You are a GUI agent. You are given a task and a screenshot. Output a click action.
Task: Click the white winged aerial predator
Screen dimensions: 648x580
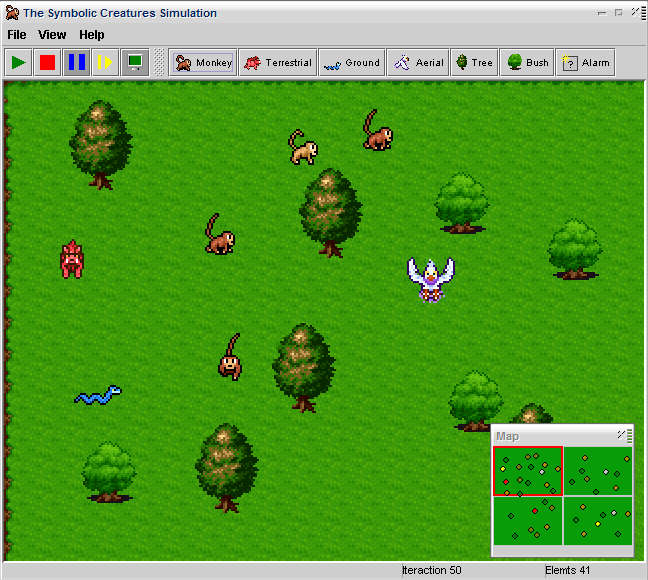431,279
